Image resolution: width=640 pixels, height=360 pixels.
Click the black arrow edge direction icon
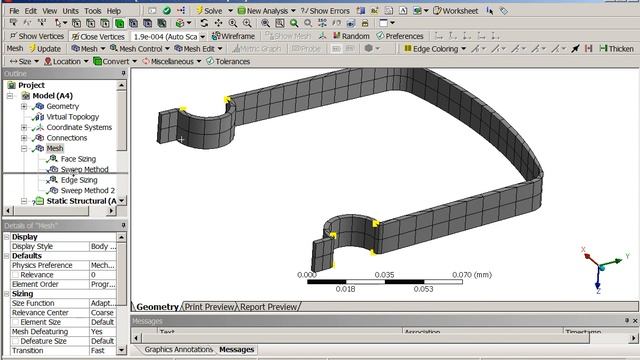click(575, 49)
